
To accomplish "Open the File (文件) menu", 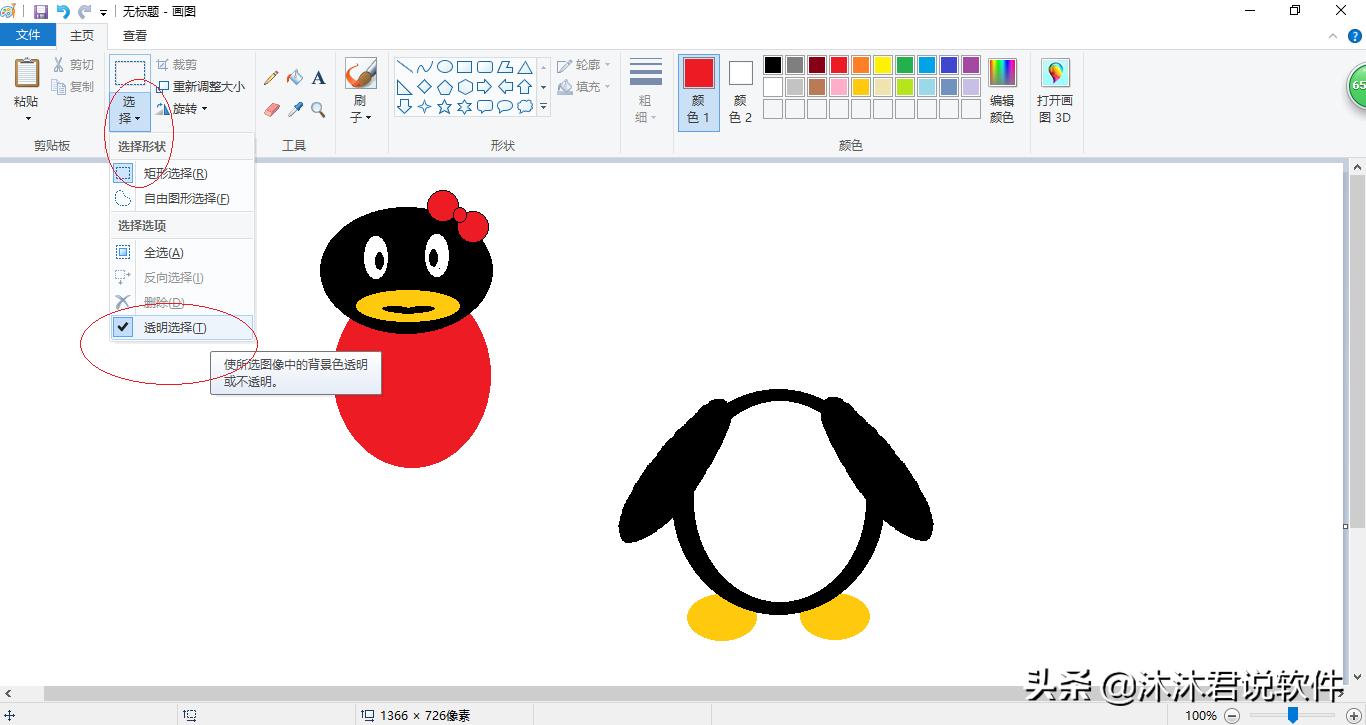I will [x=29, y=35].
